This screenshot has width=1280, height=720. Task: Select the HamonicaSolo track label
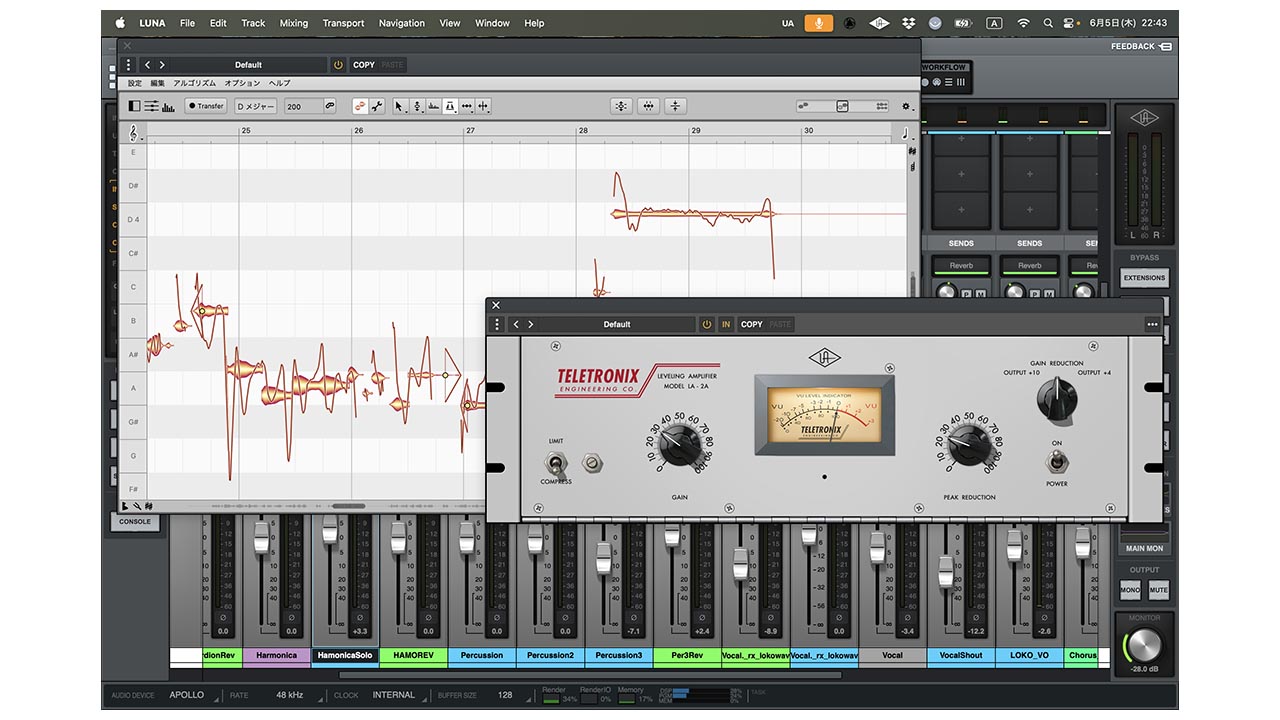345,656
